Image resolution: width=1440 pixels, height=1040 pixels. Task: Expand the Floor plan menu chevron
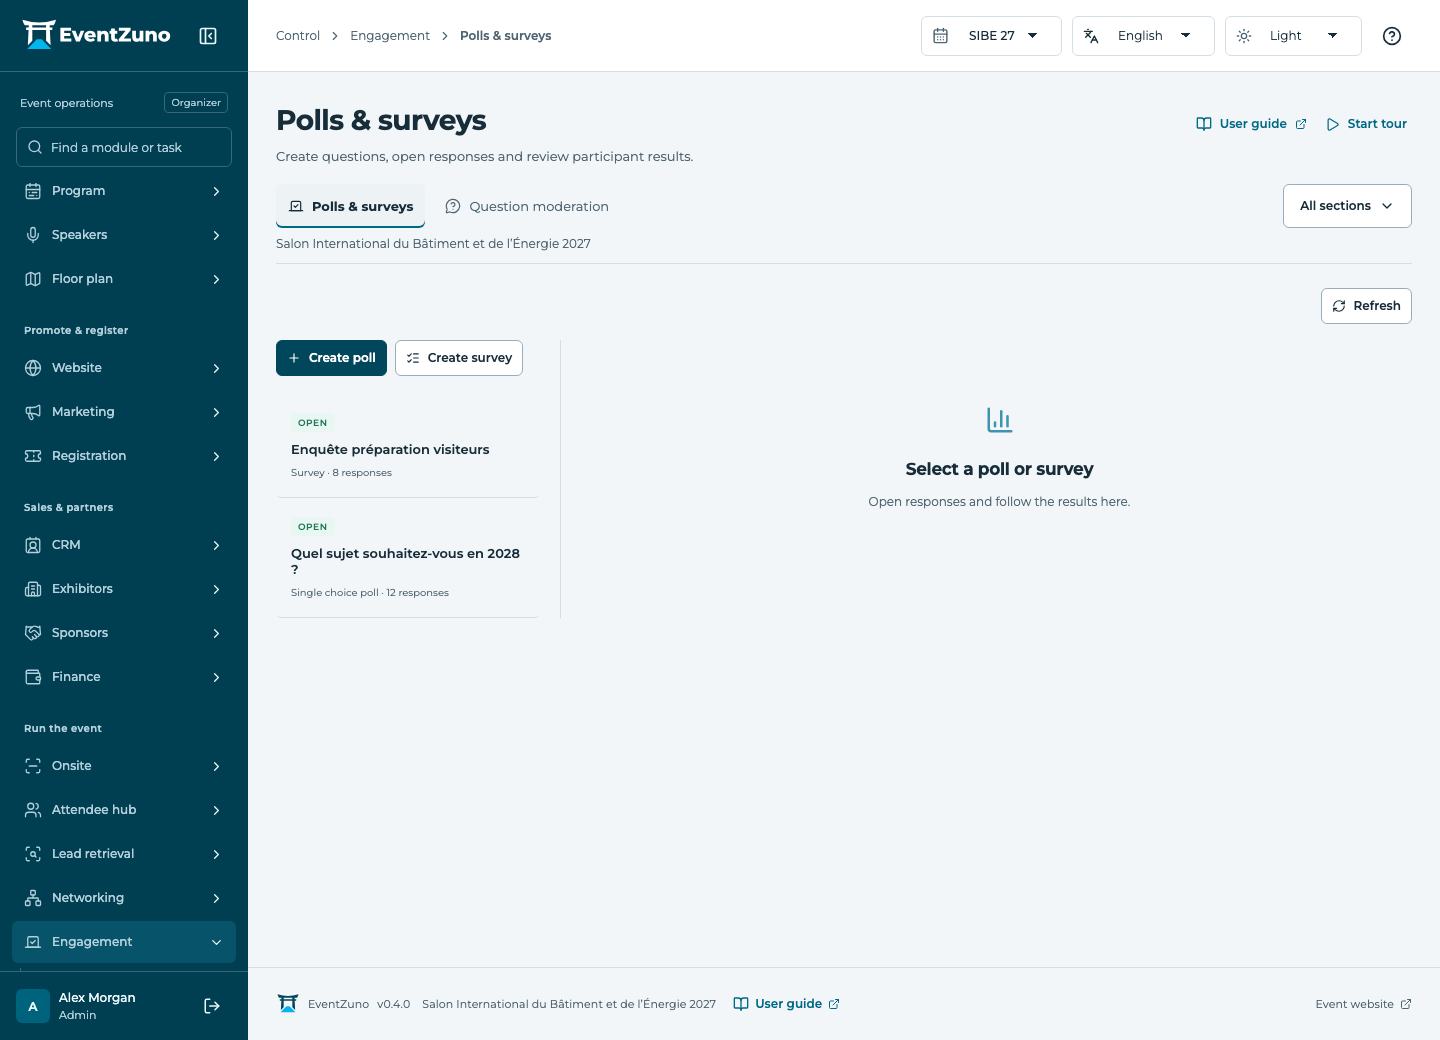click(x=216, y=279)
